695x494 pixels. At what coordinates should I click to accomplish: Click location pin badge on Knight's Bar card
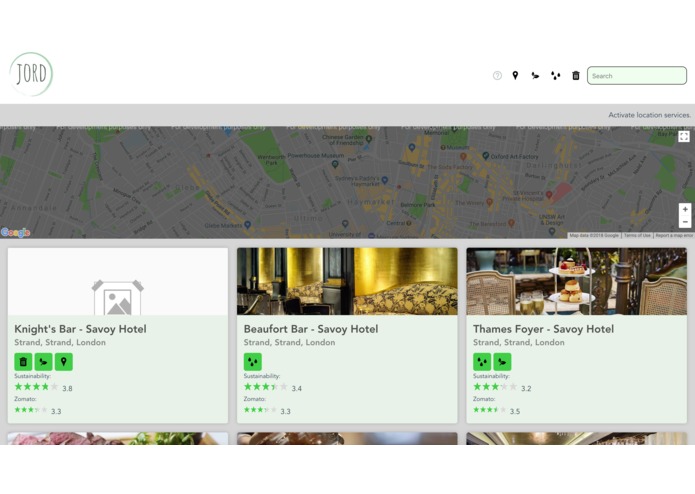[x=64, y=362]
